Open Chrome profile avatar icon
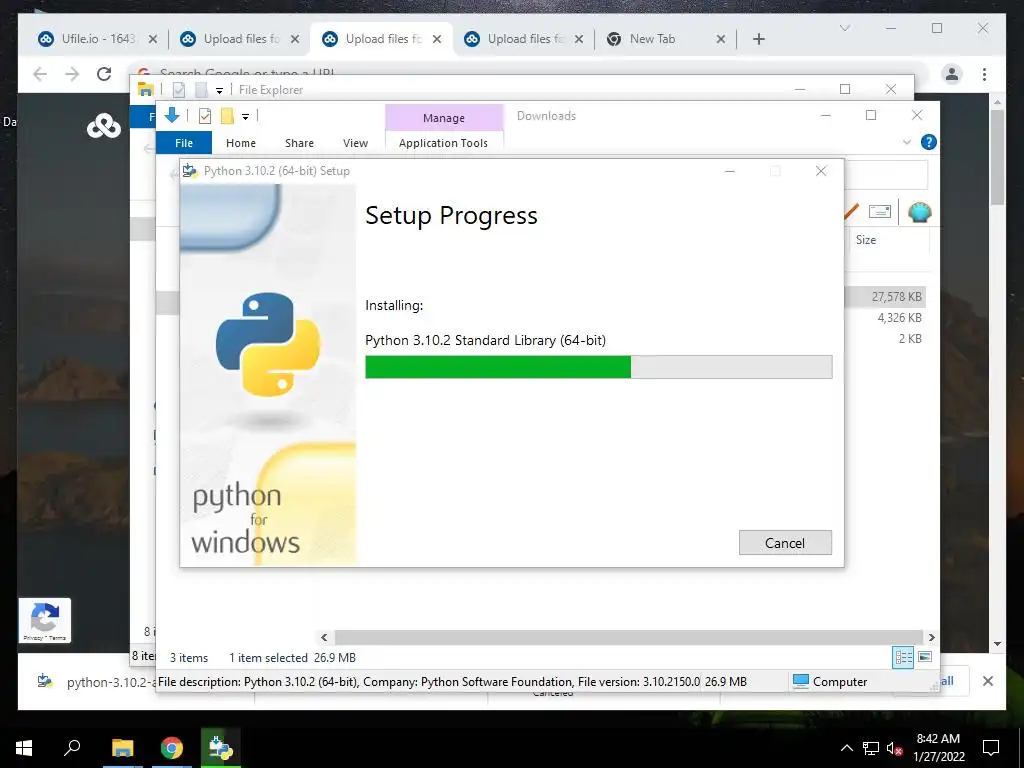Viewport: 1024px width, 768px height. click(x=952, y=74)
